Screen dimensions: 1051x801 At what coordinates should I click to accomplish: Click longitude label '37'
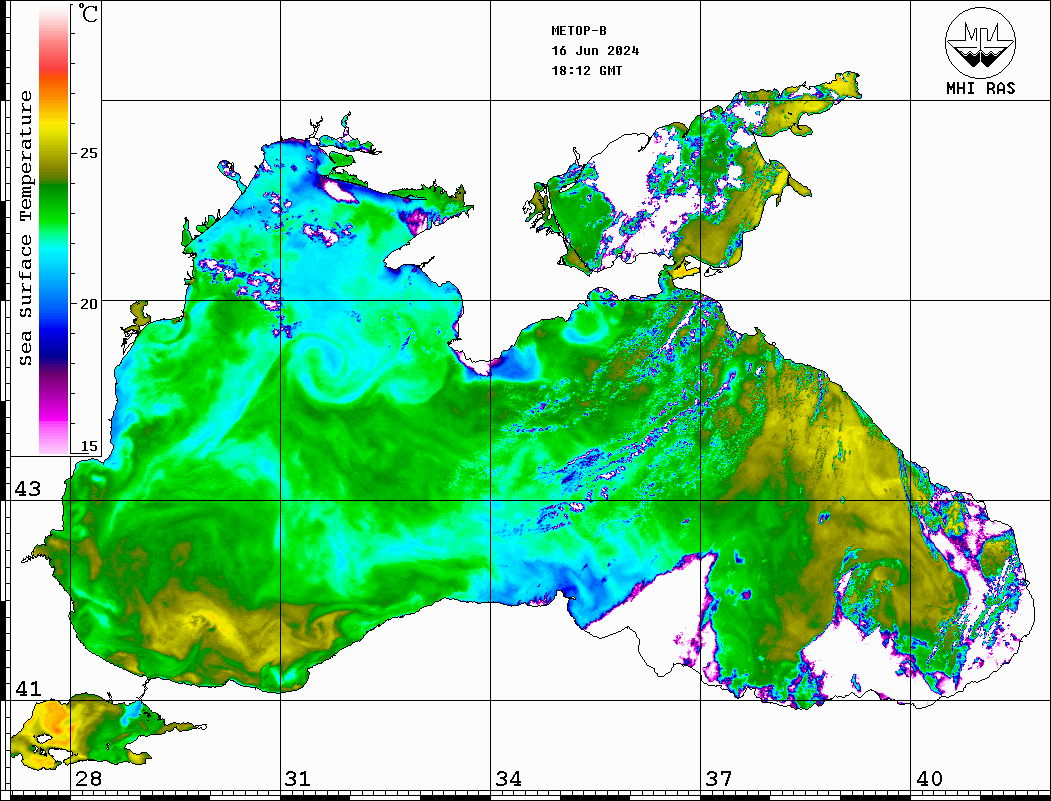pyautogui.click(x=719, y=779)
